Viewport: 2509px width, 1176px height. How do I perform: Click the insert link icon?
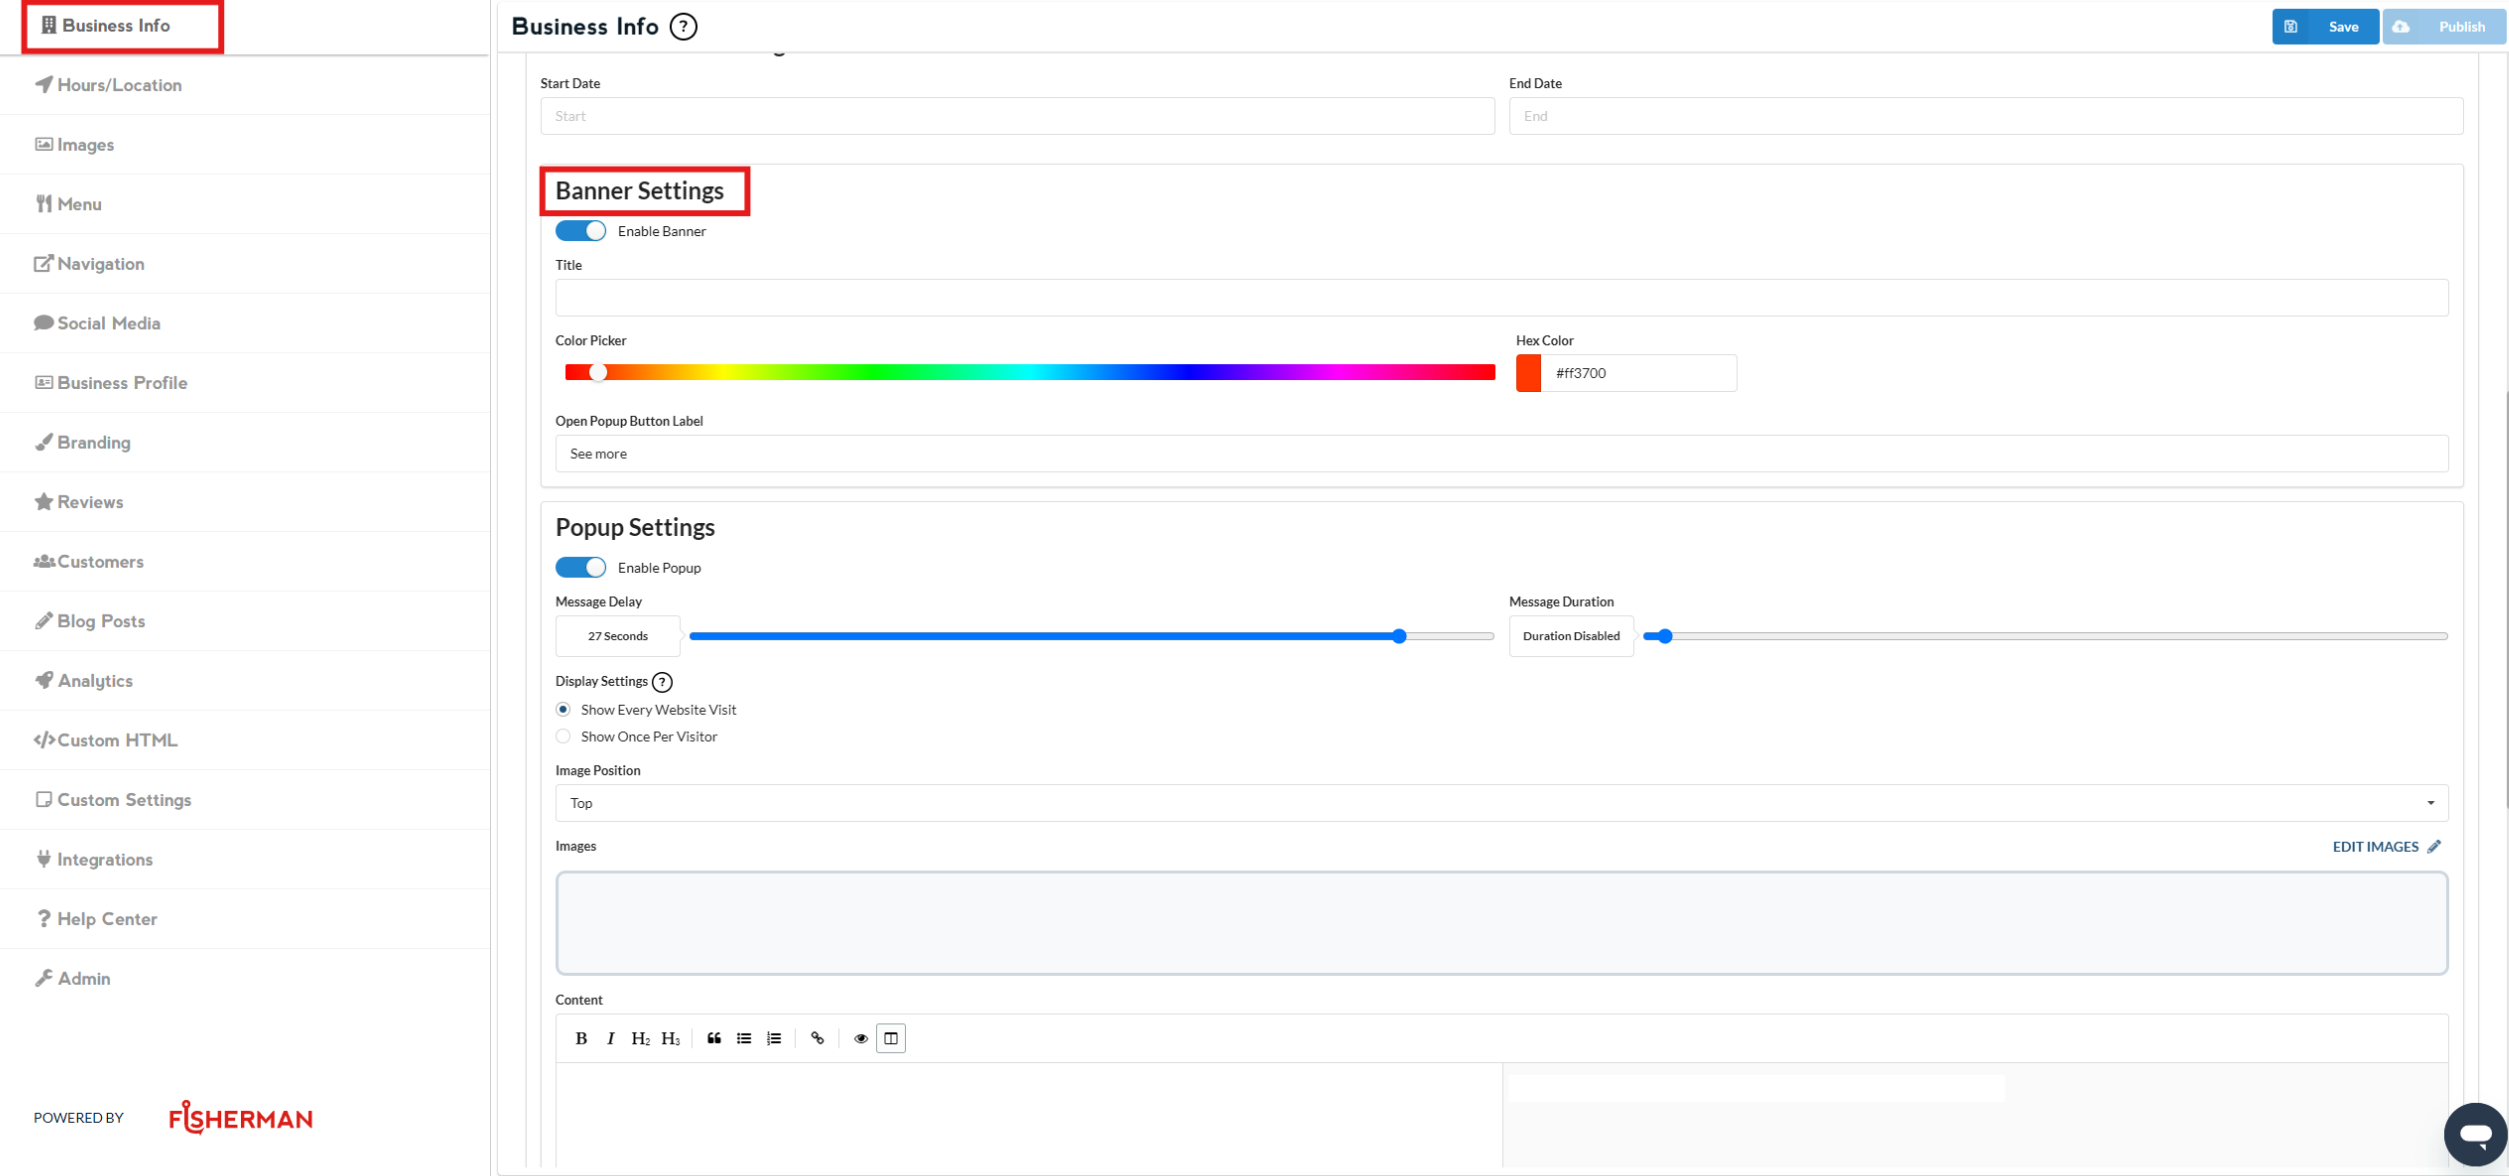pos(817,1038)
